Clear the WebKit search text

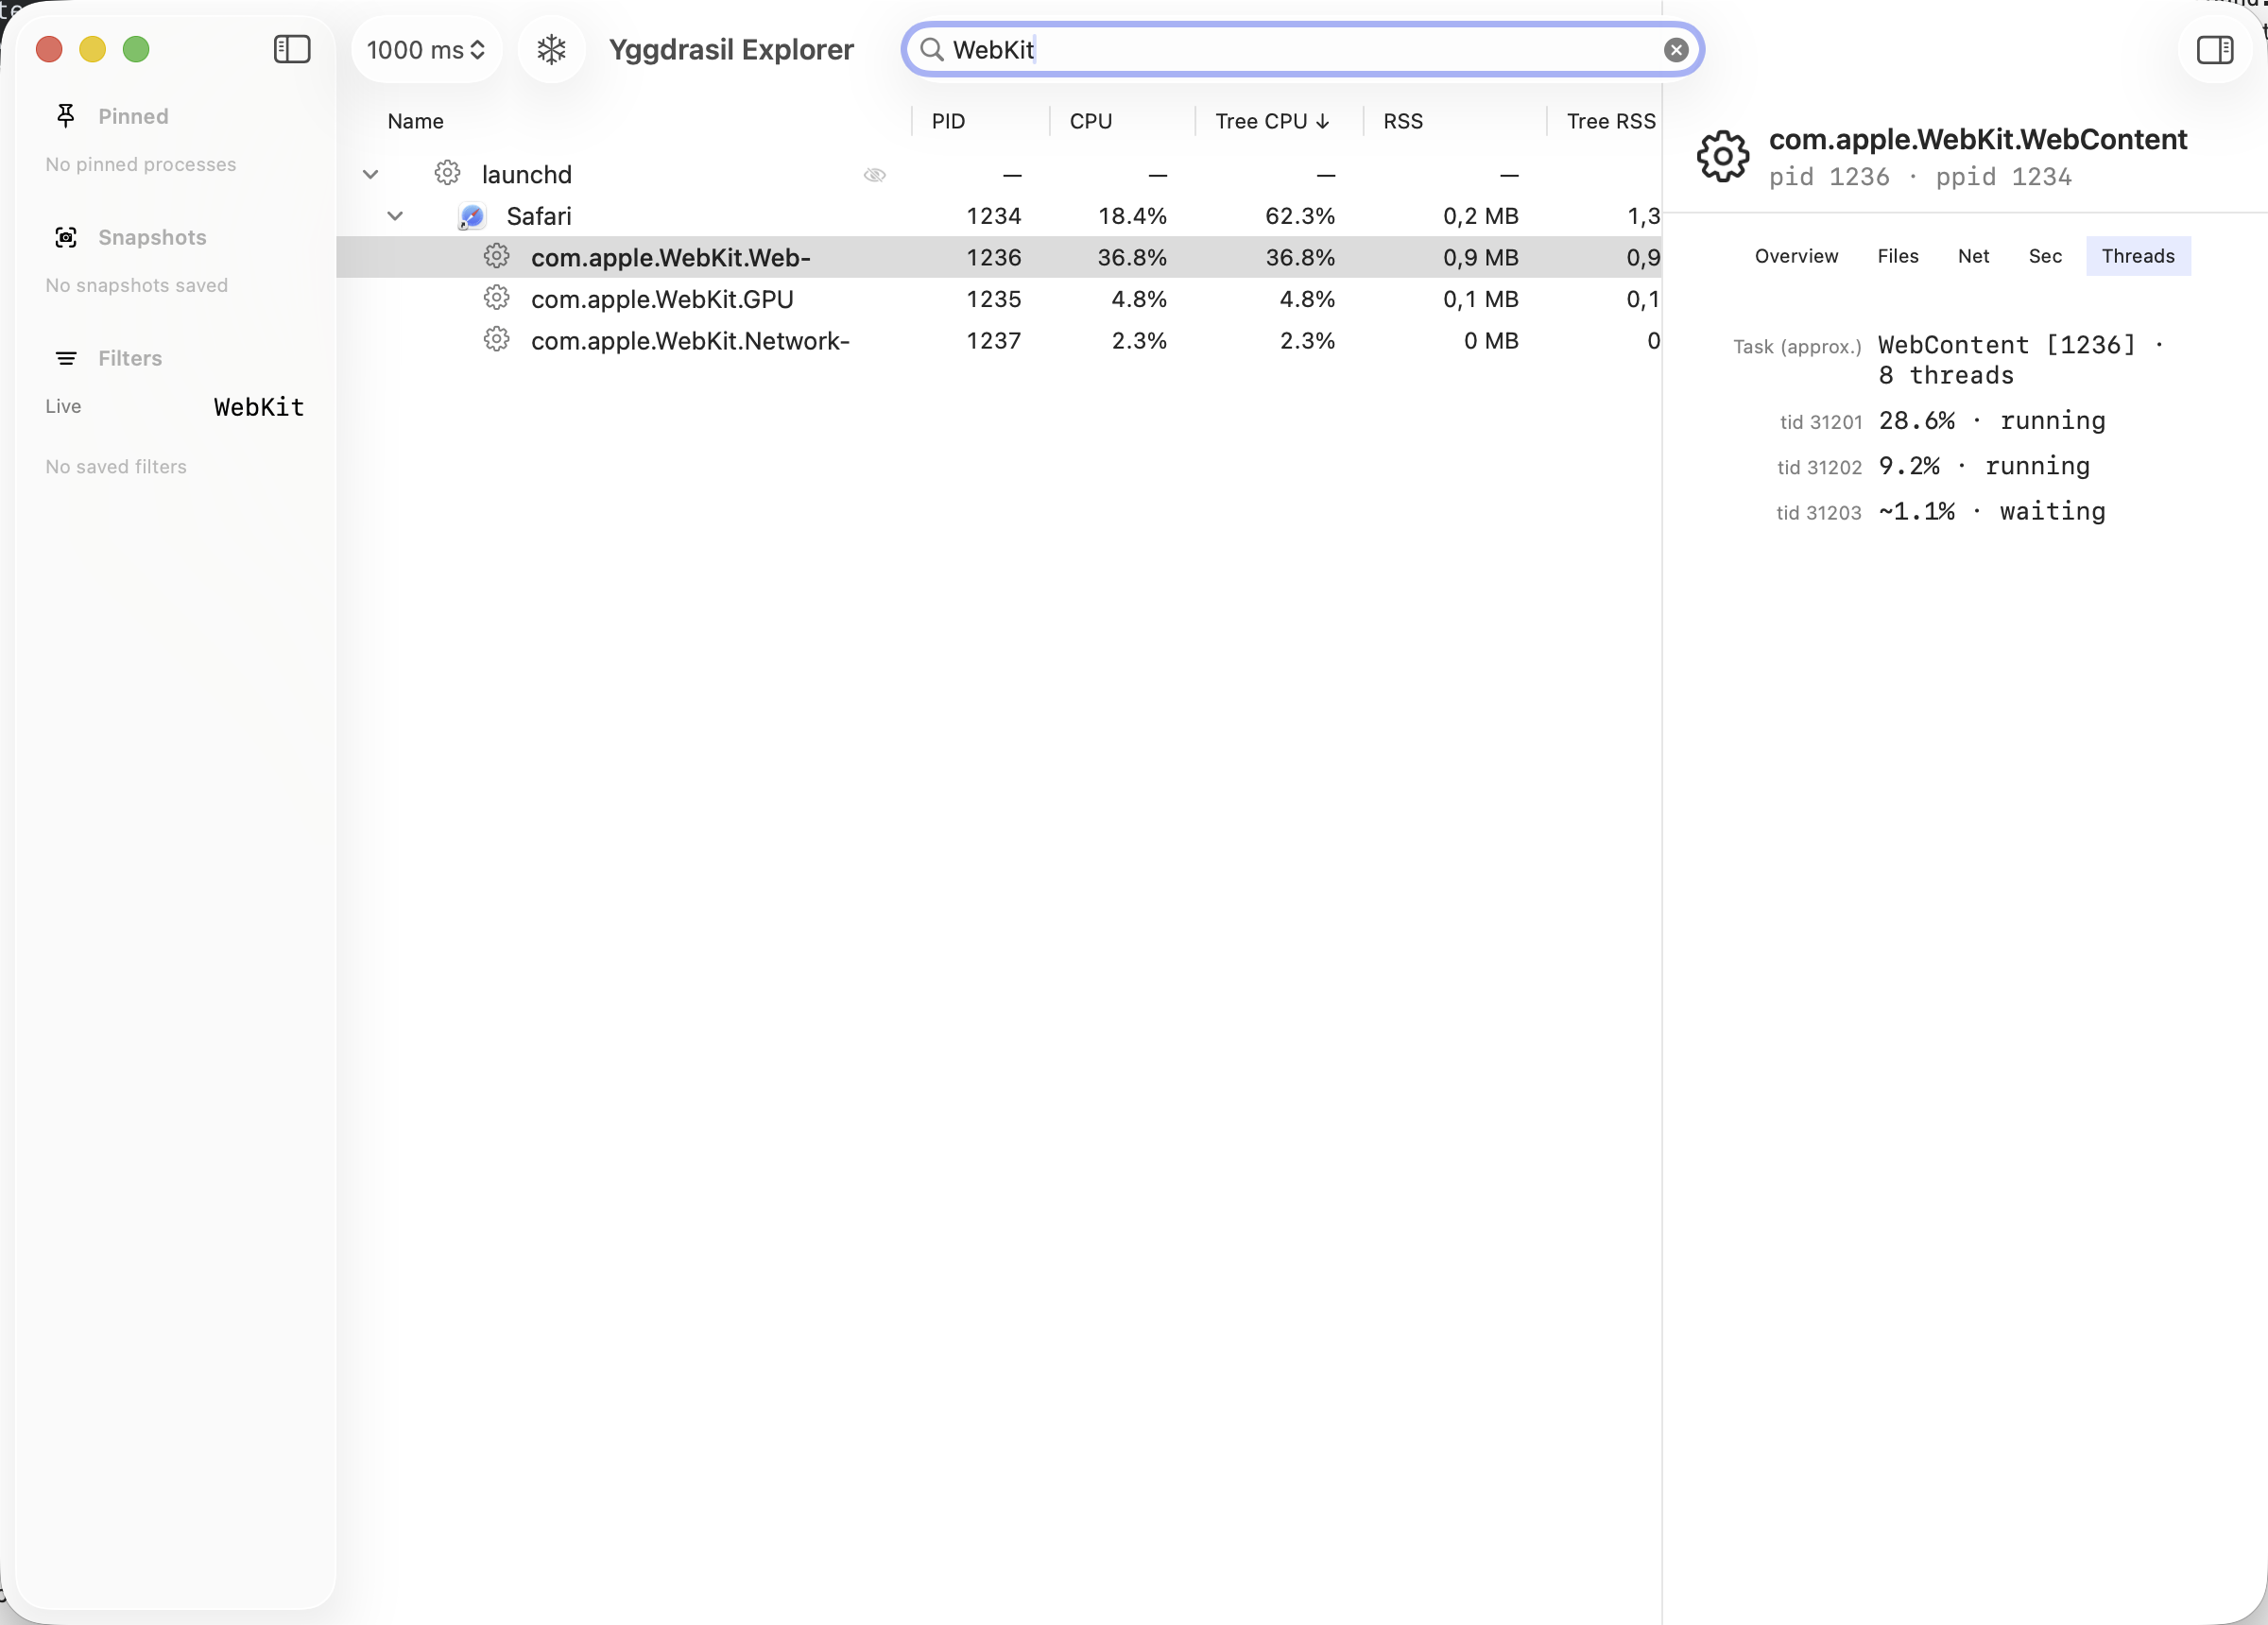tap(1676, 50)
